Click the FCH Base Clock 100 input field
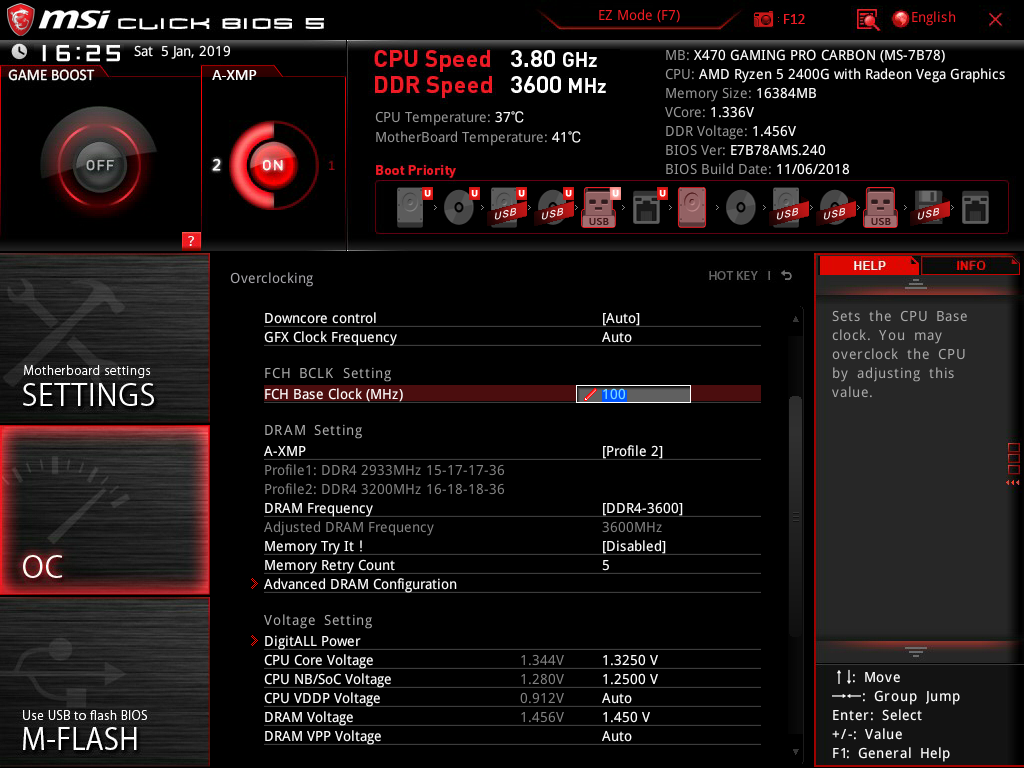Screen dimensions: 1024x768 [633, 394]
